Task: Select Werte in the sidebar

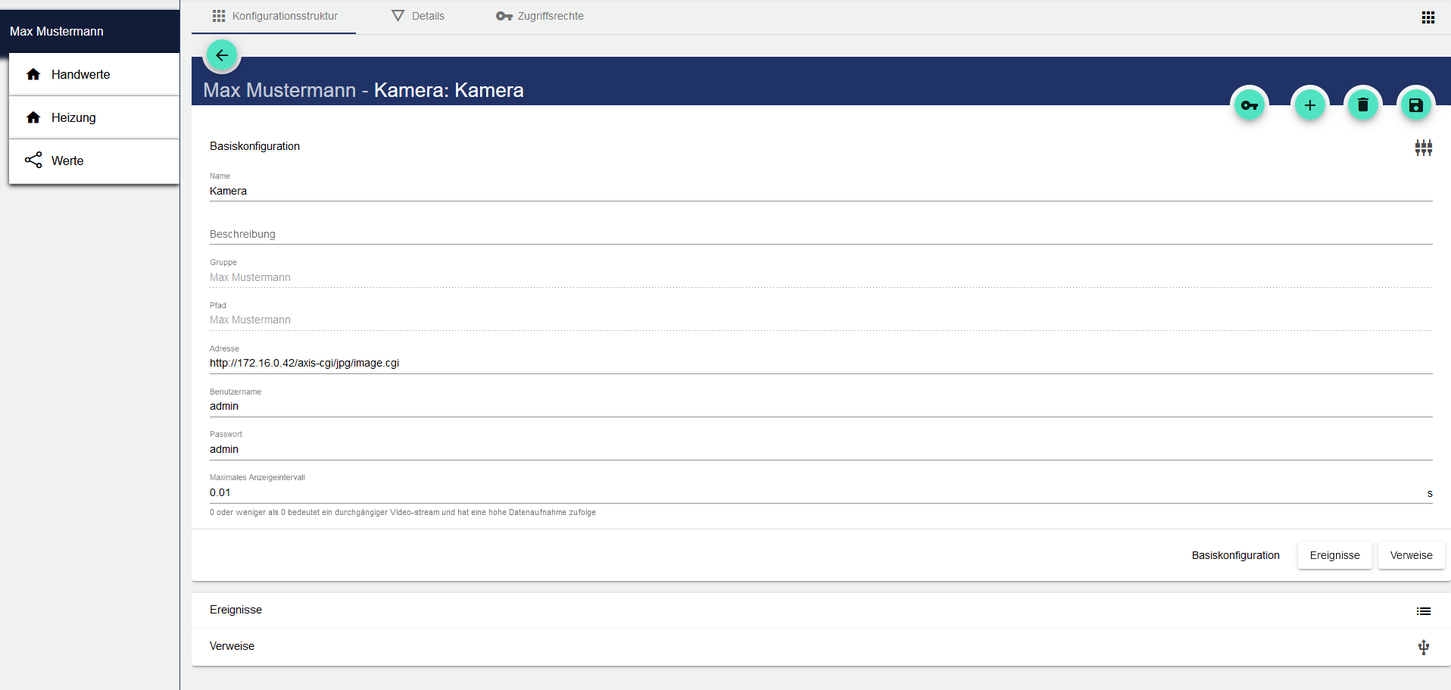Action: tap(68, 161)
